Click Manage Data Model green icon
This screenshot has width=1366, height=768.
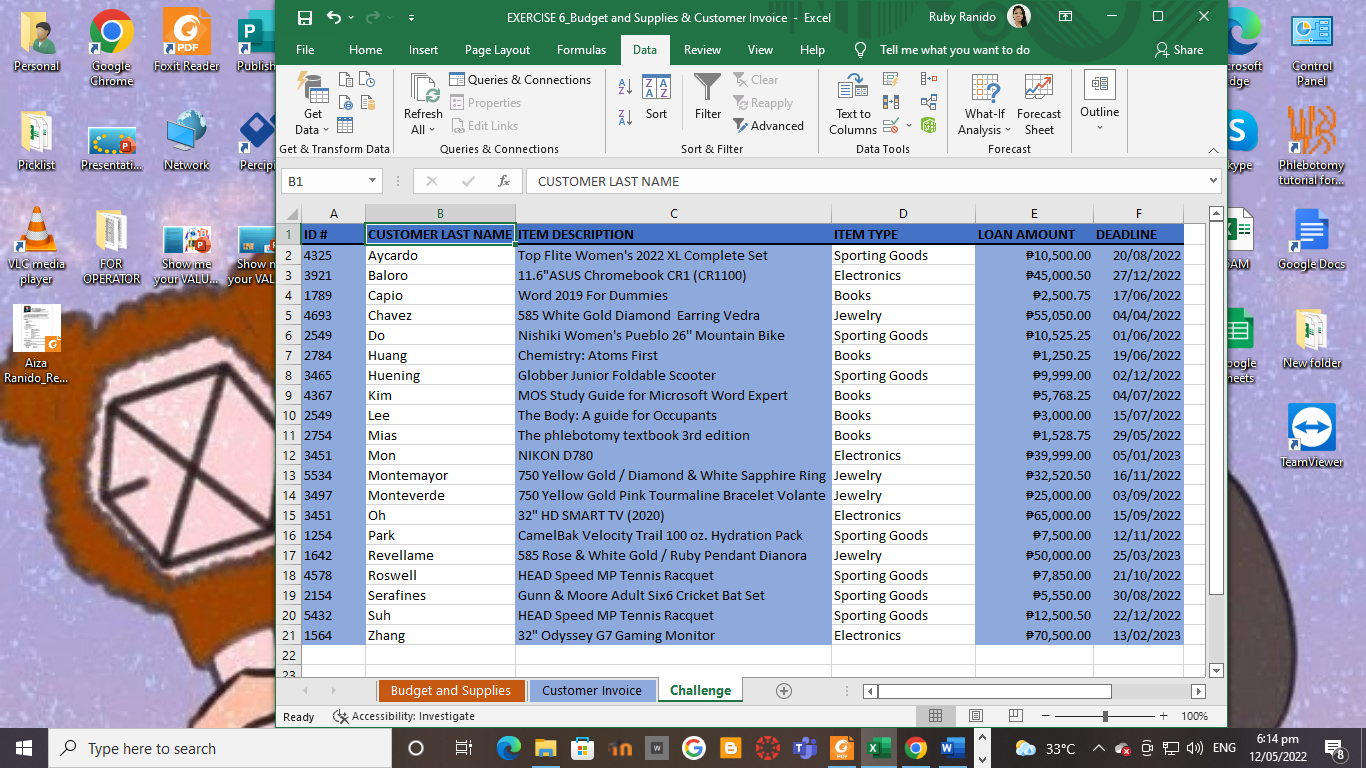pyautogui.click(x=929, y=125)
